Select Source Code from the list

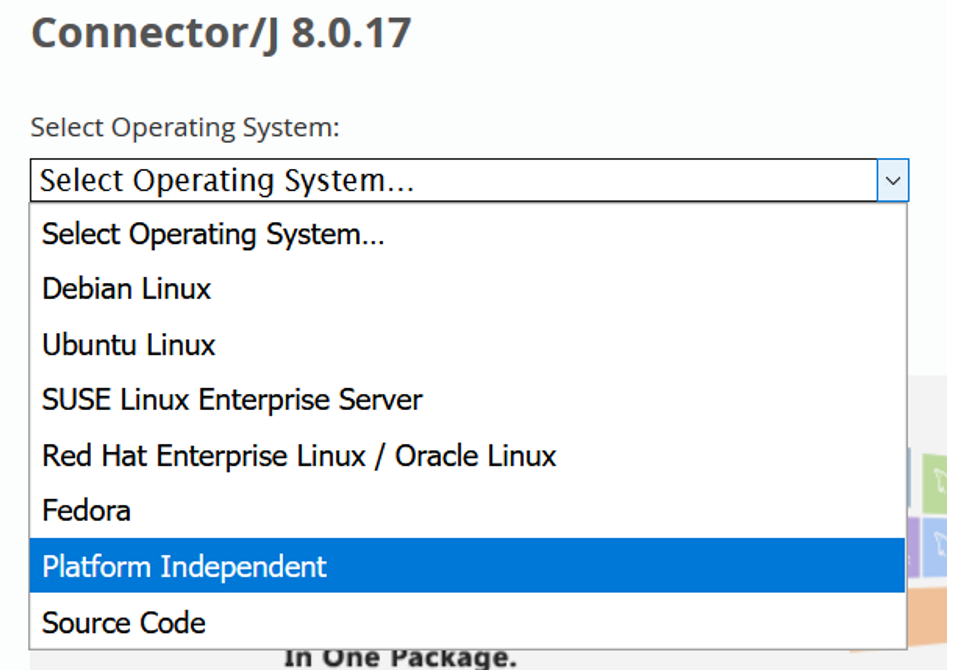coord(467,621)
